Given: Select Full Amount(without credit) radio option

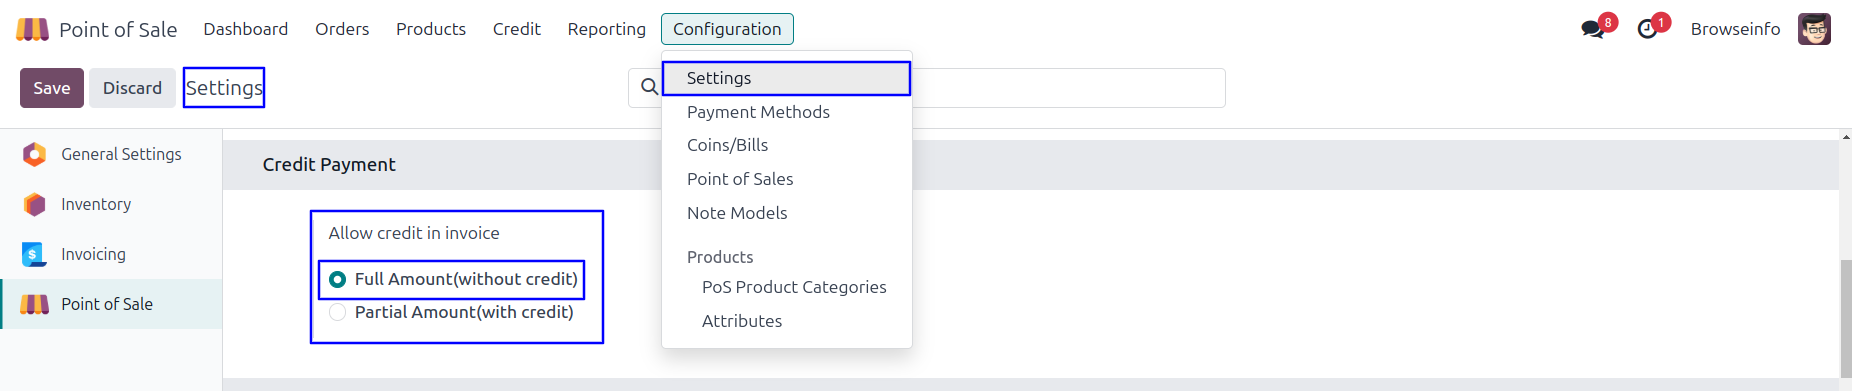Looking at the screenshot, I should pyautogui.click(x=338, y=279).
